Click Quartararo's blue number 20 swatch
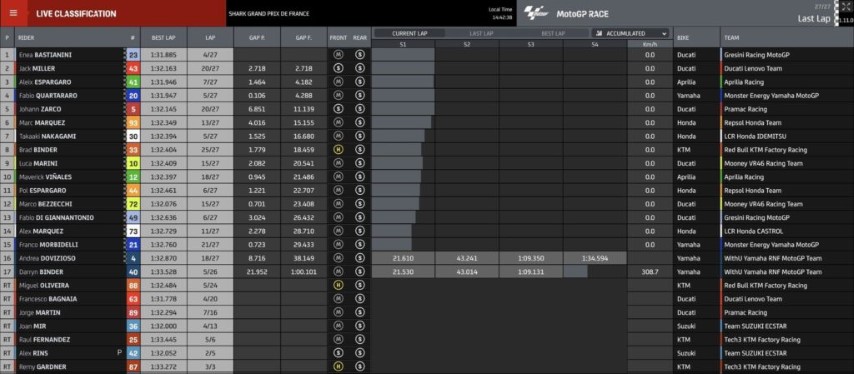Image resolution: width=854 pixels, height=374 pixels. [133, 96]
